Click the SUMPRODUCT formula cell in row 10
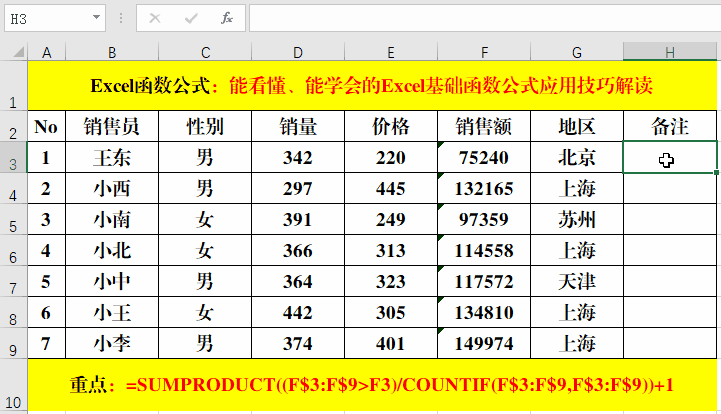Image resolution: width=721 pixels, height=414 pixels. click(x=372, y=385)
